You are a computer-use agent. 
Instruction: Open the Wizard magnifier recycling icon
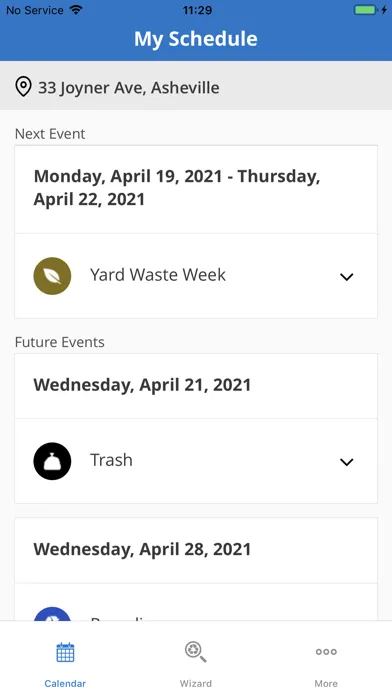click(x=195, y=652)
